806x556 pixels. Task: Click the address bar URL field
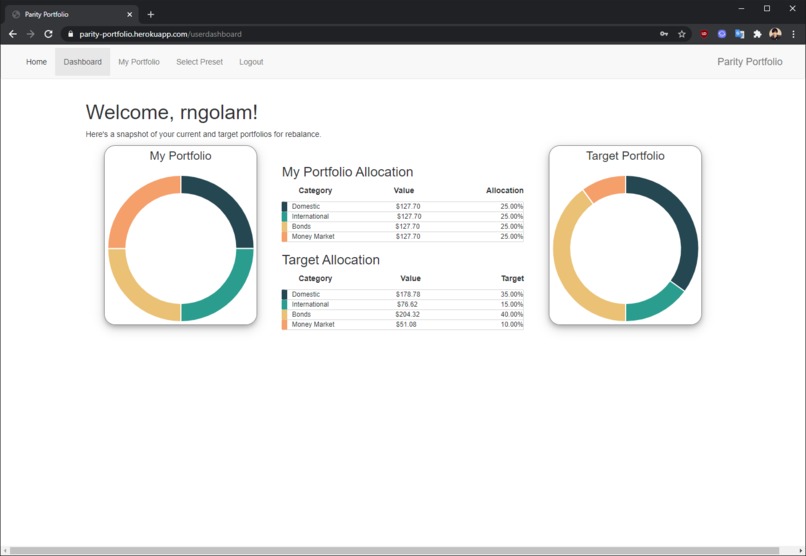click(x=360, y=34)
